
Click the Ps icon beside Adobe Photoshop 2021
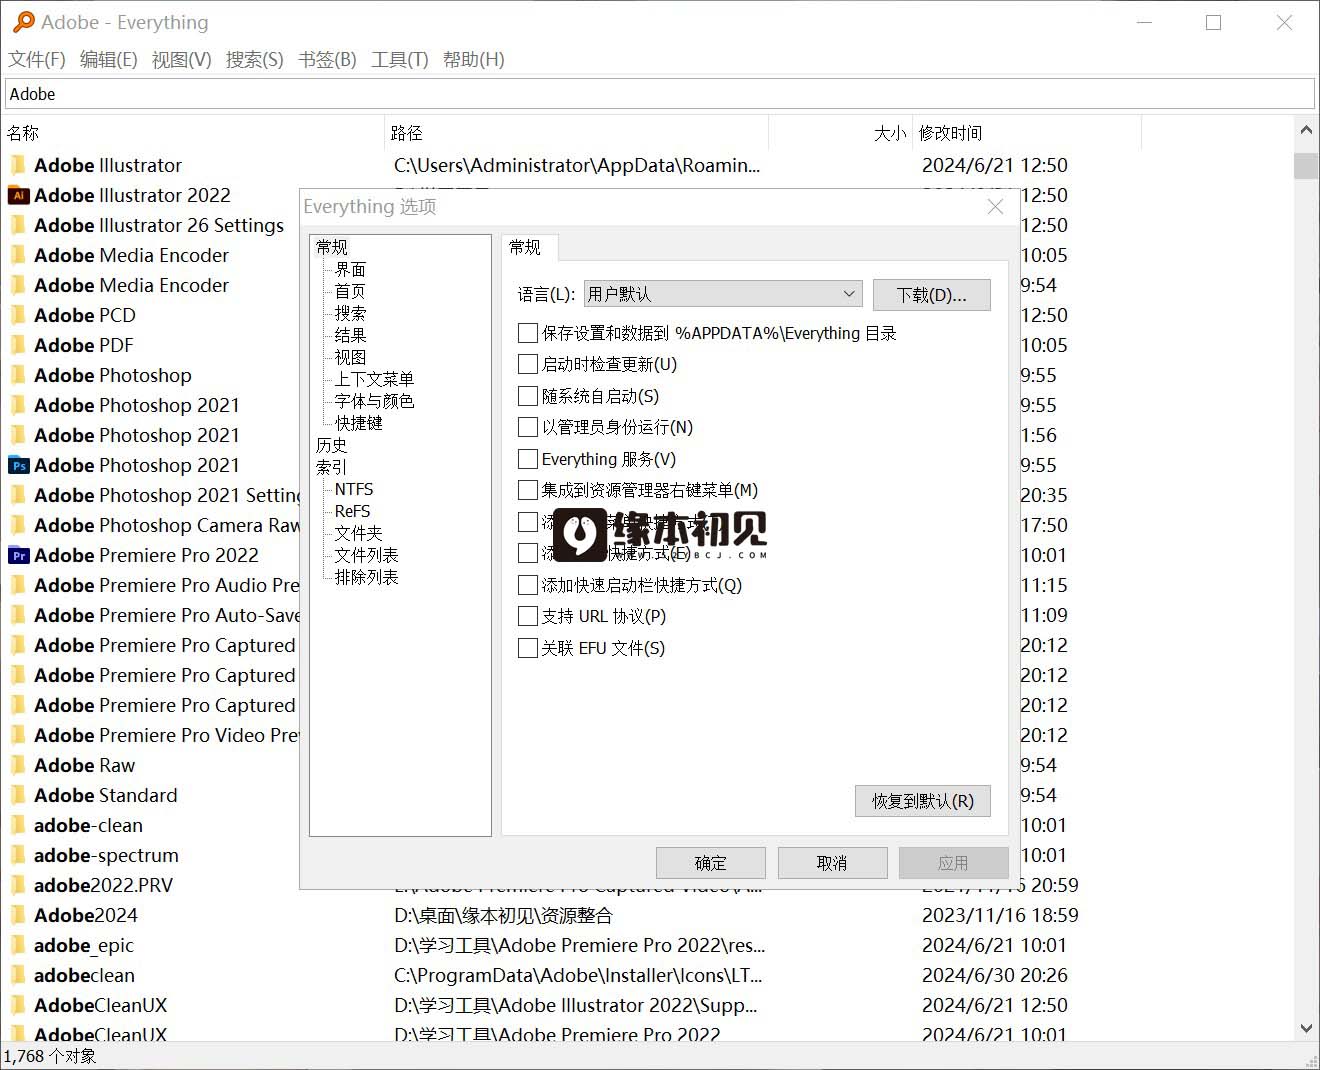[x=18, y=465]
